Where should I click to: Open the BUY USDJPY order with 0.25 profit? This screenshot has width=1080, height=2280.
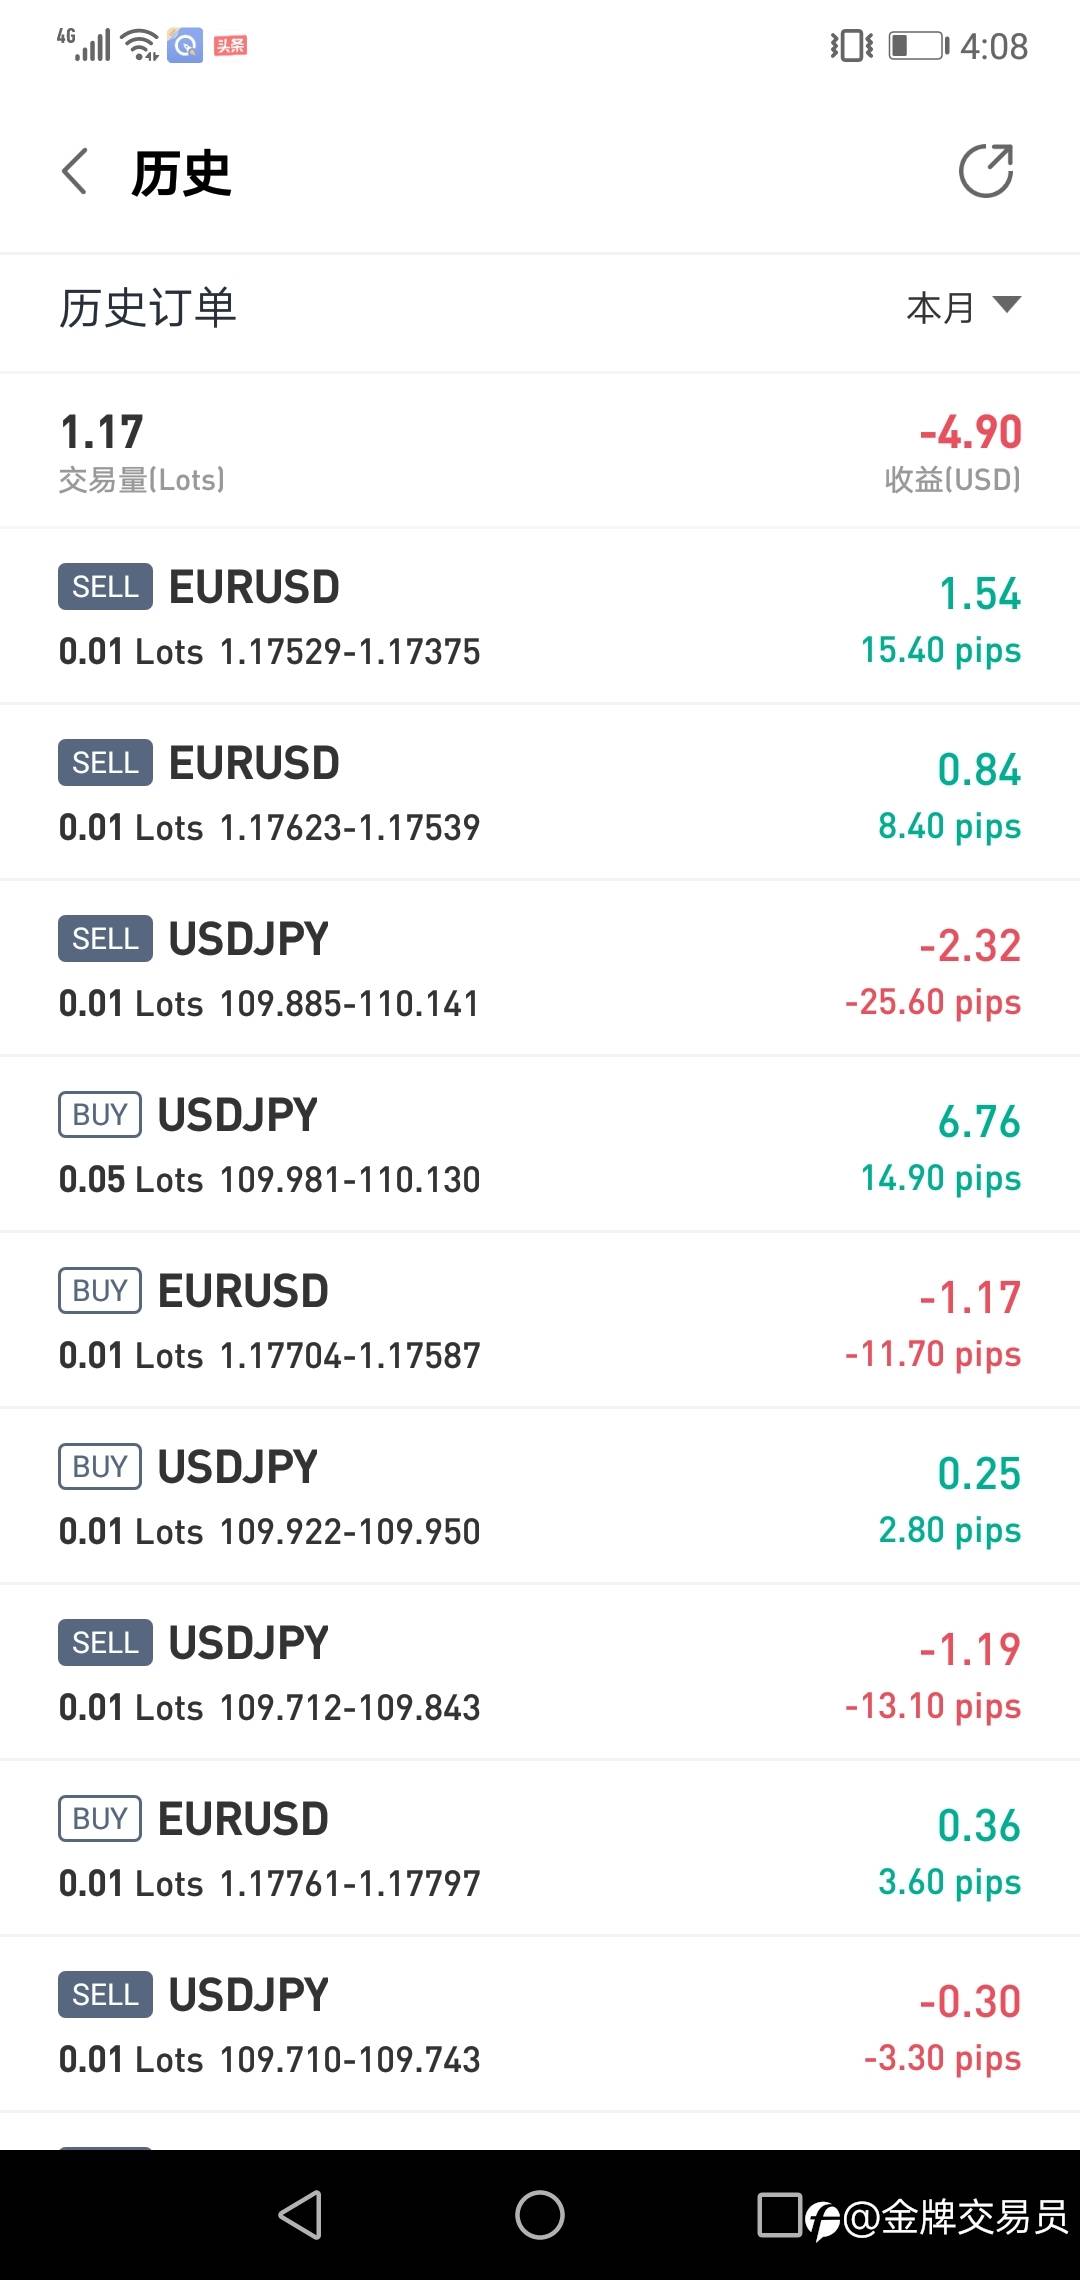(x=540, y=1497)
